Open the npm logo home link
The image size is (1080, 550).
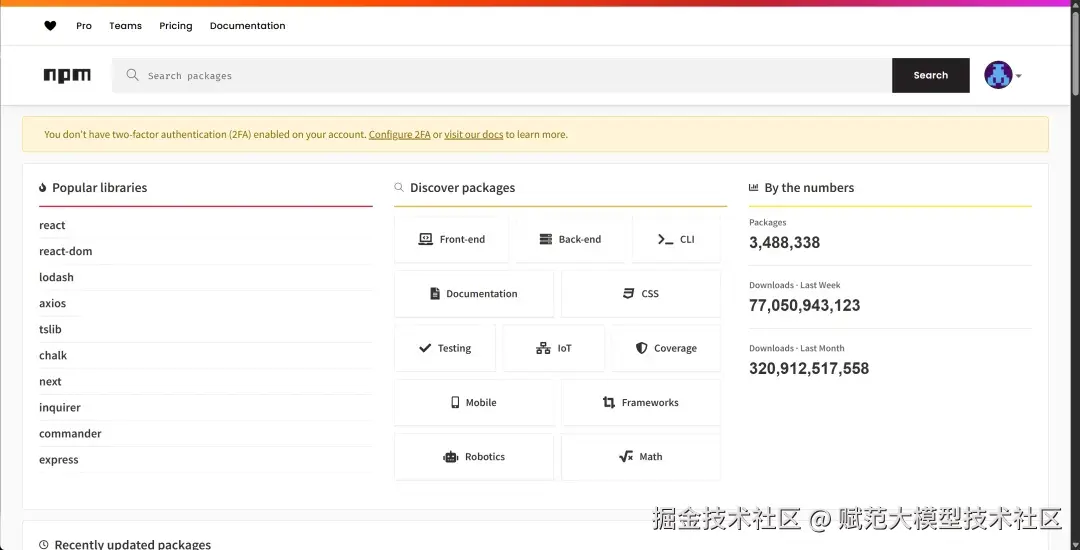pos(67,76)
